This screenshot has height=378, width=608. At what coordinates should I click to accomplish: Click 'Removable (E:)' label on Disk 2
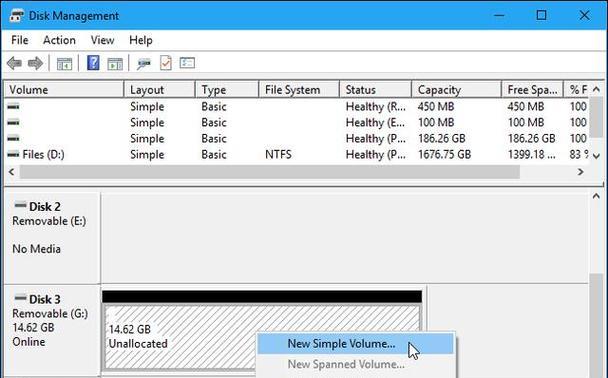(x=49, y=221)
